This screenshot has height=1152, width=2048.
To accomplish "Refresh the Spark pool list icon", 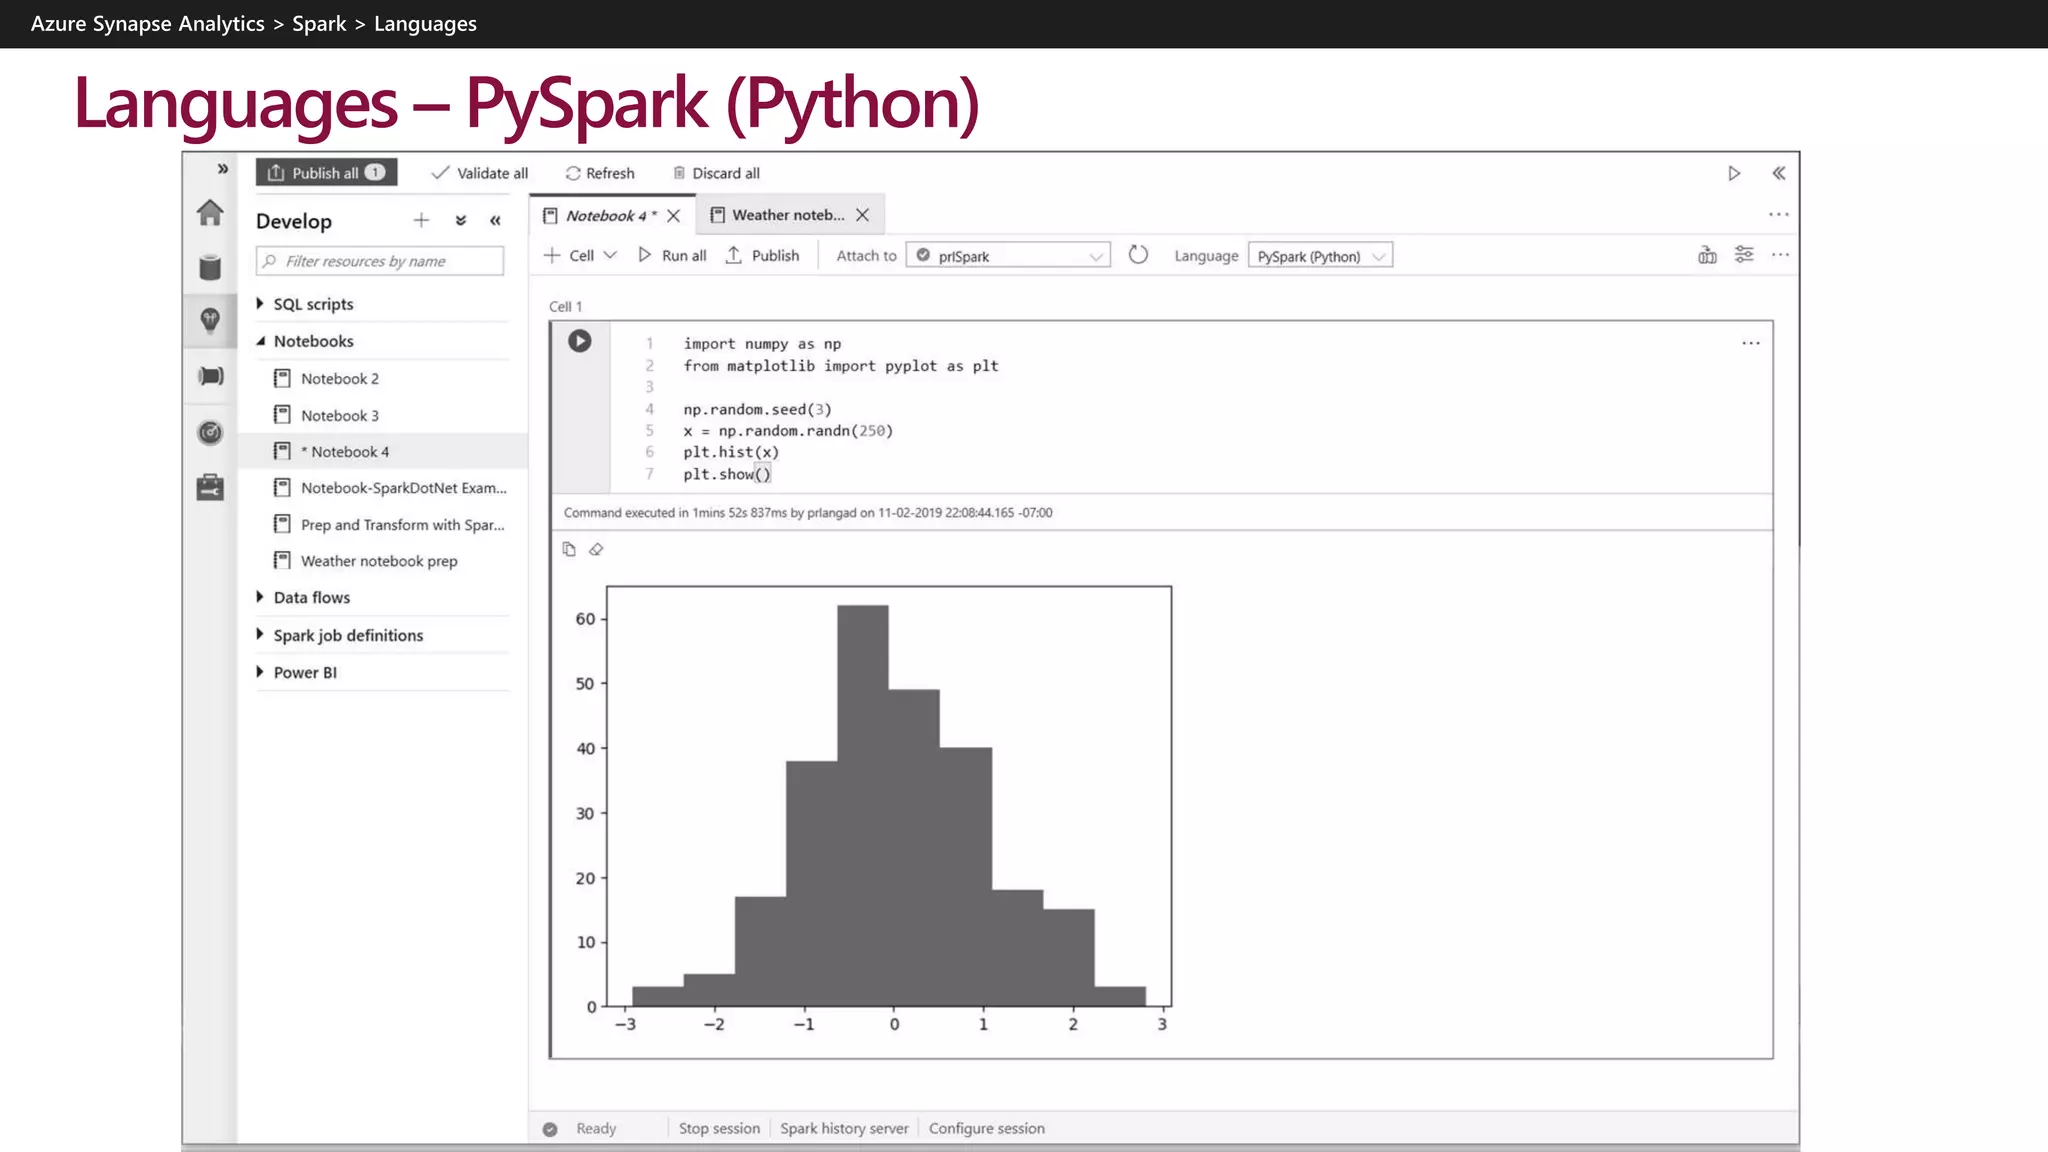I will (1138, 255).
